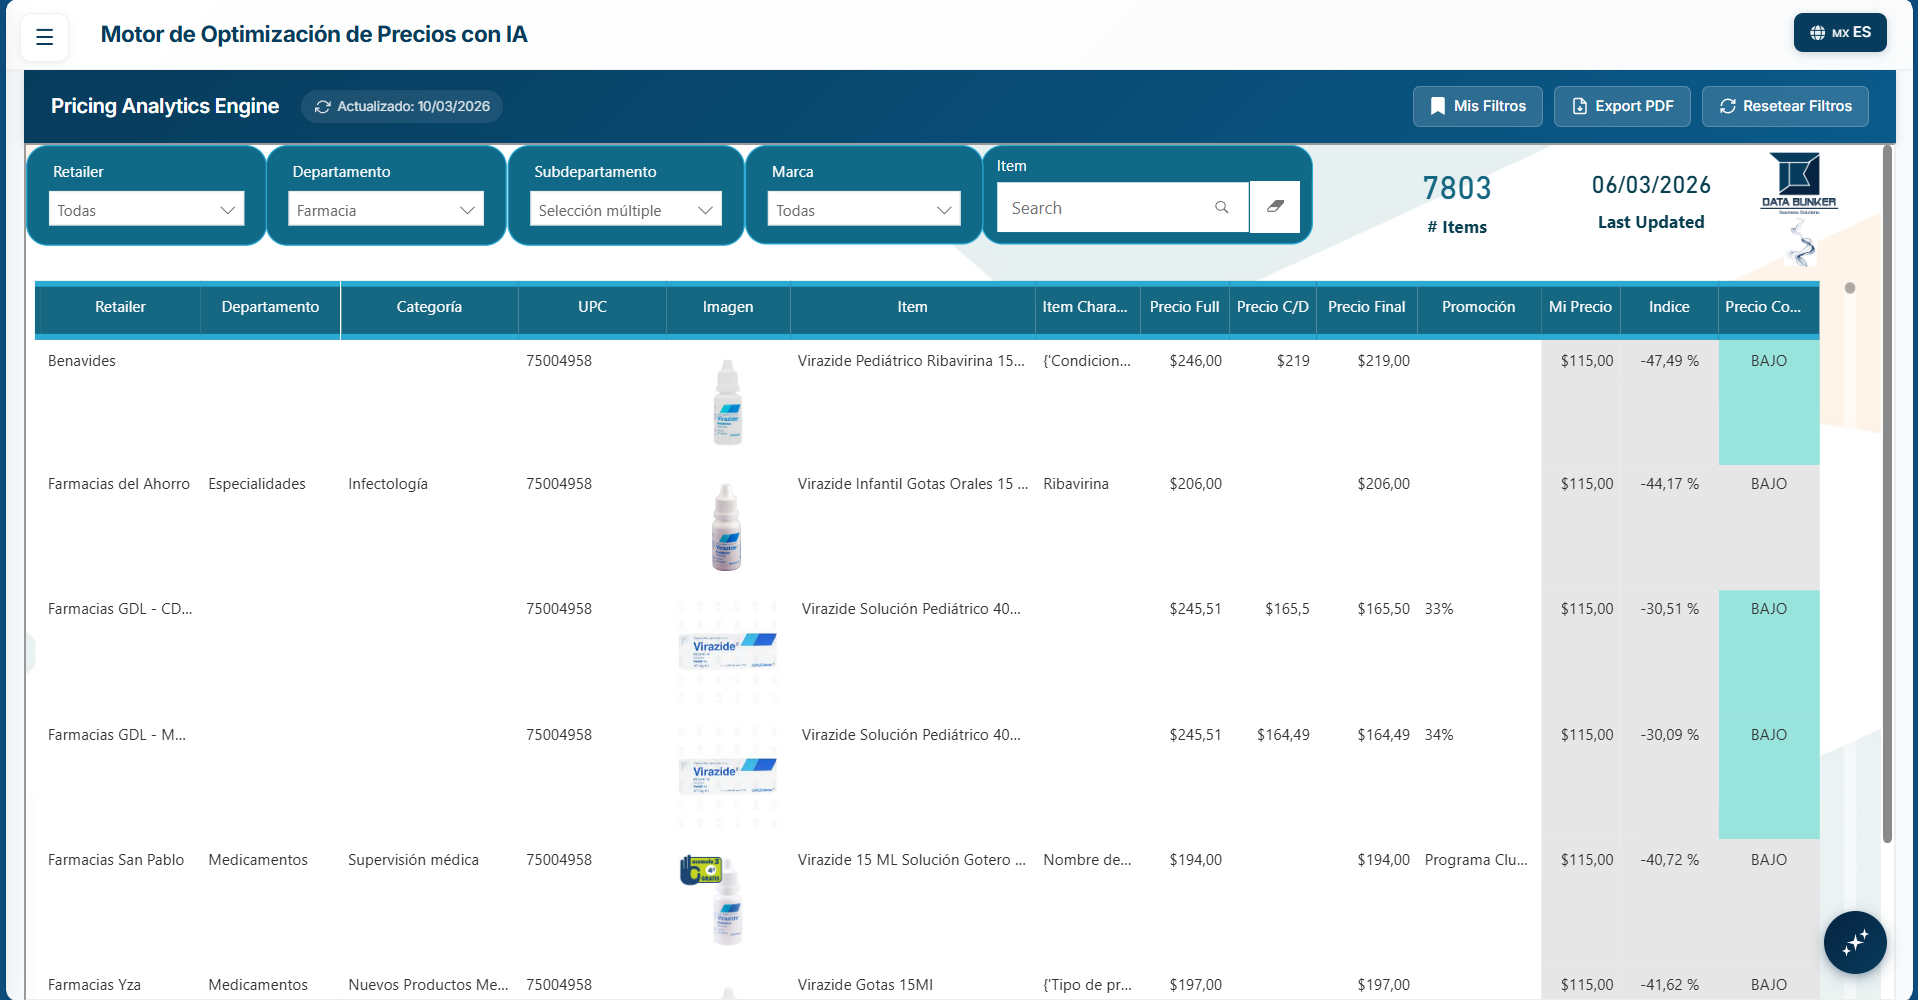Click BAJO cell for -30,51 % row

[x=1769, y=652]
